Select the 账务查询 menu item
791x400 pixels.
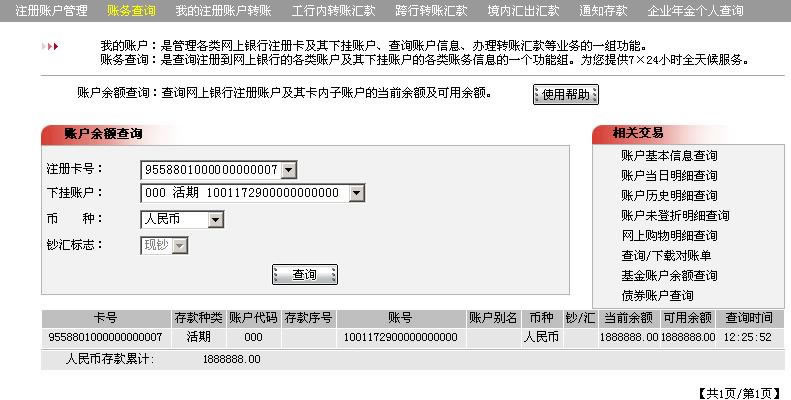132,11
